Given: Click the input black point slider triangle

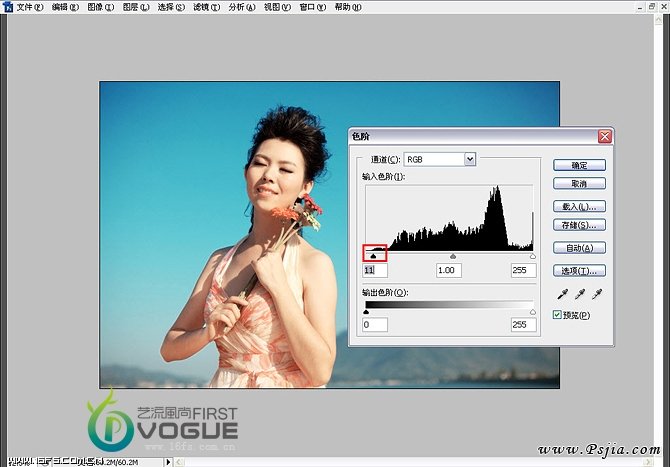Looking at the screenshot, I should [373, 256].
